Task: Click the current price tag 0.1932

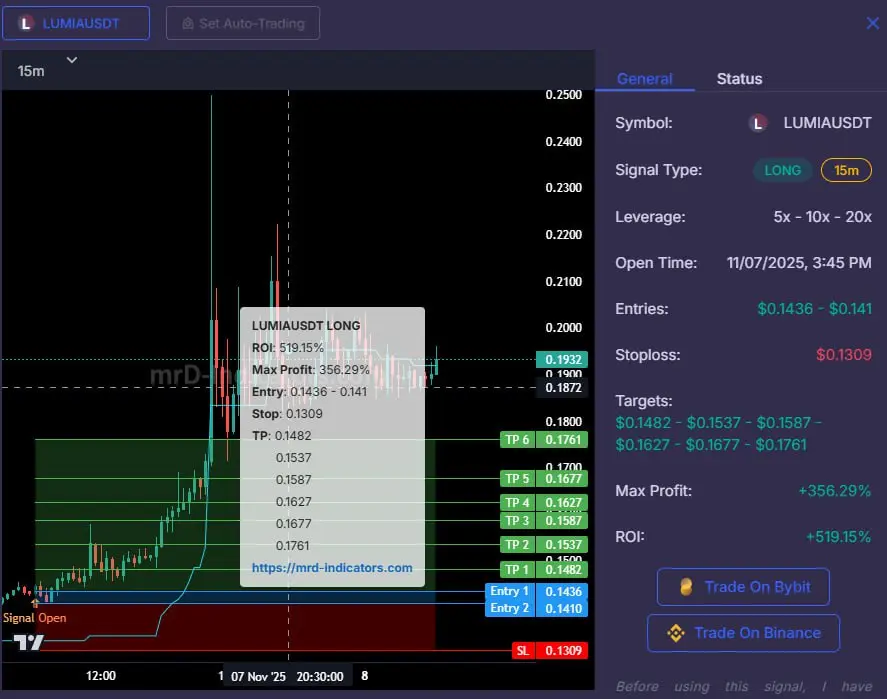Action: coord(562,360)
